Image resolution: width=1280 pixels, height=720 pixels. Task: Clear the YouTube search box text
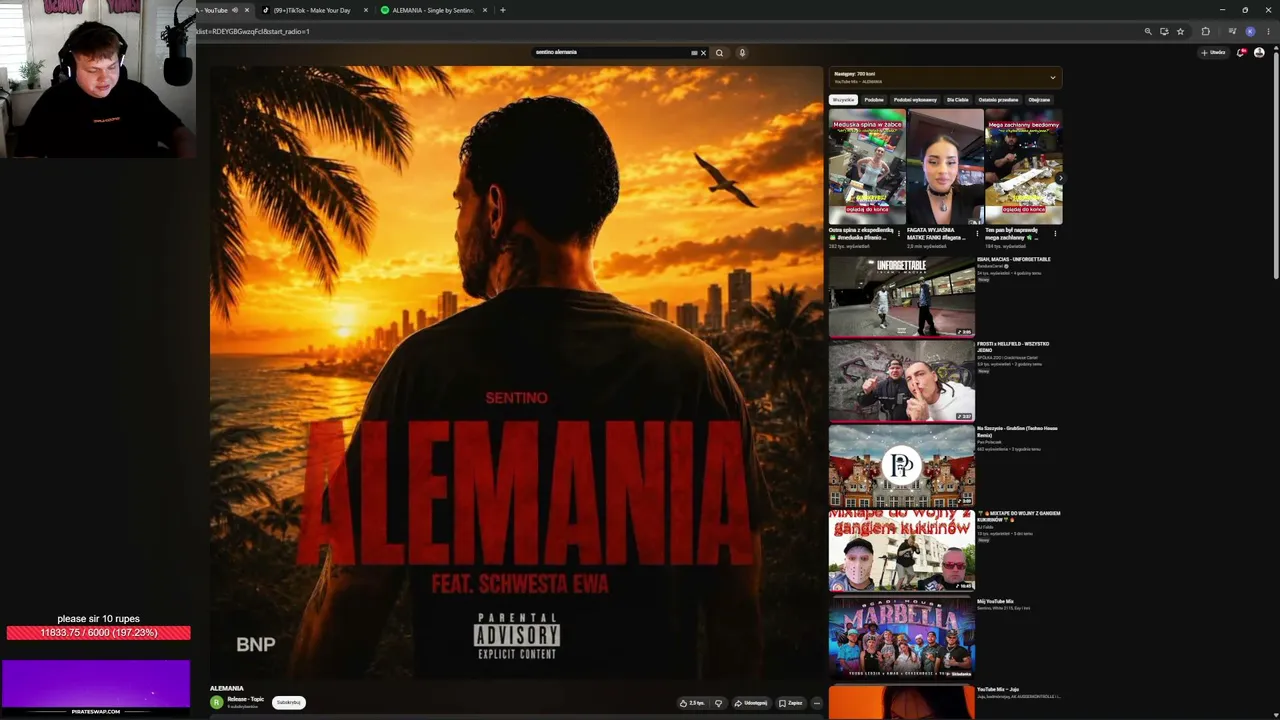[x=703, y=53]
